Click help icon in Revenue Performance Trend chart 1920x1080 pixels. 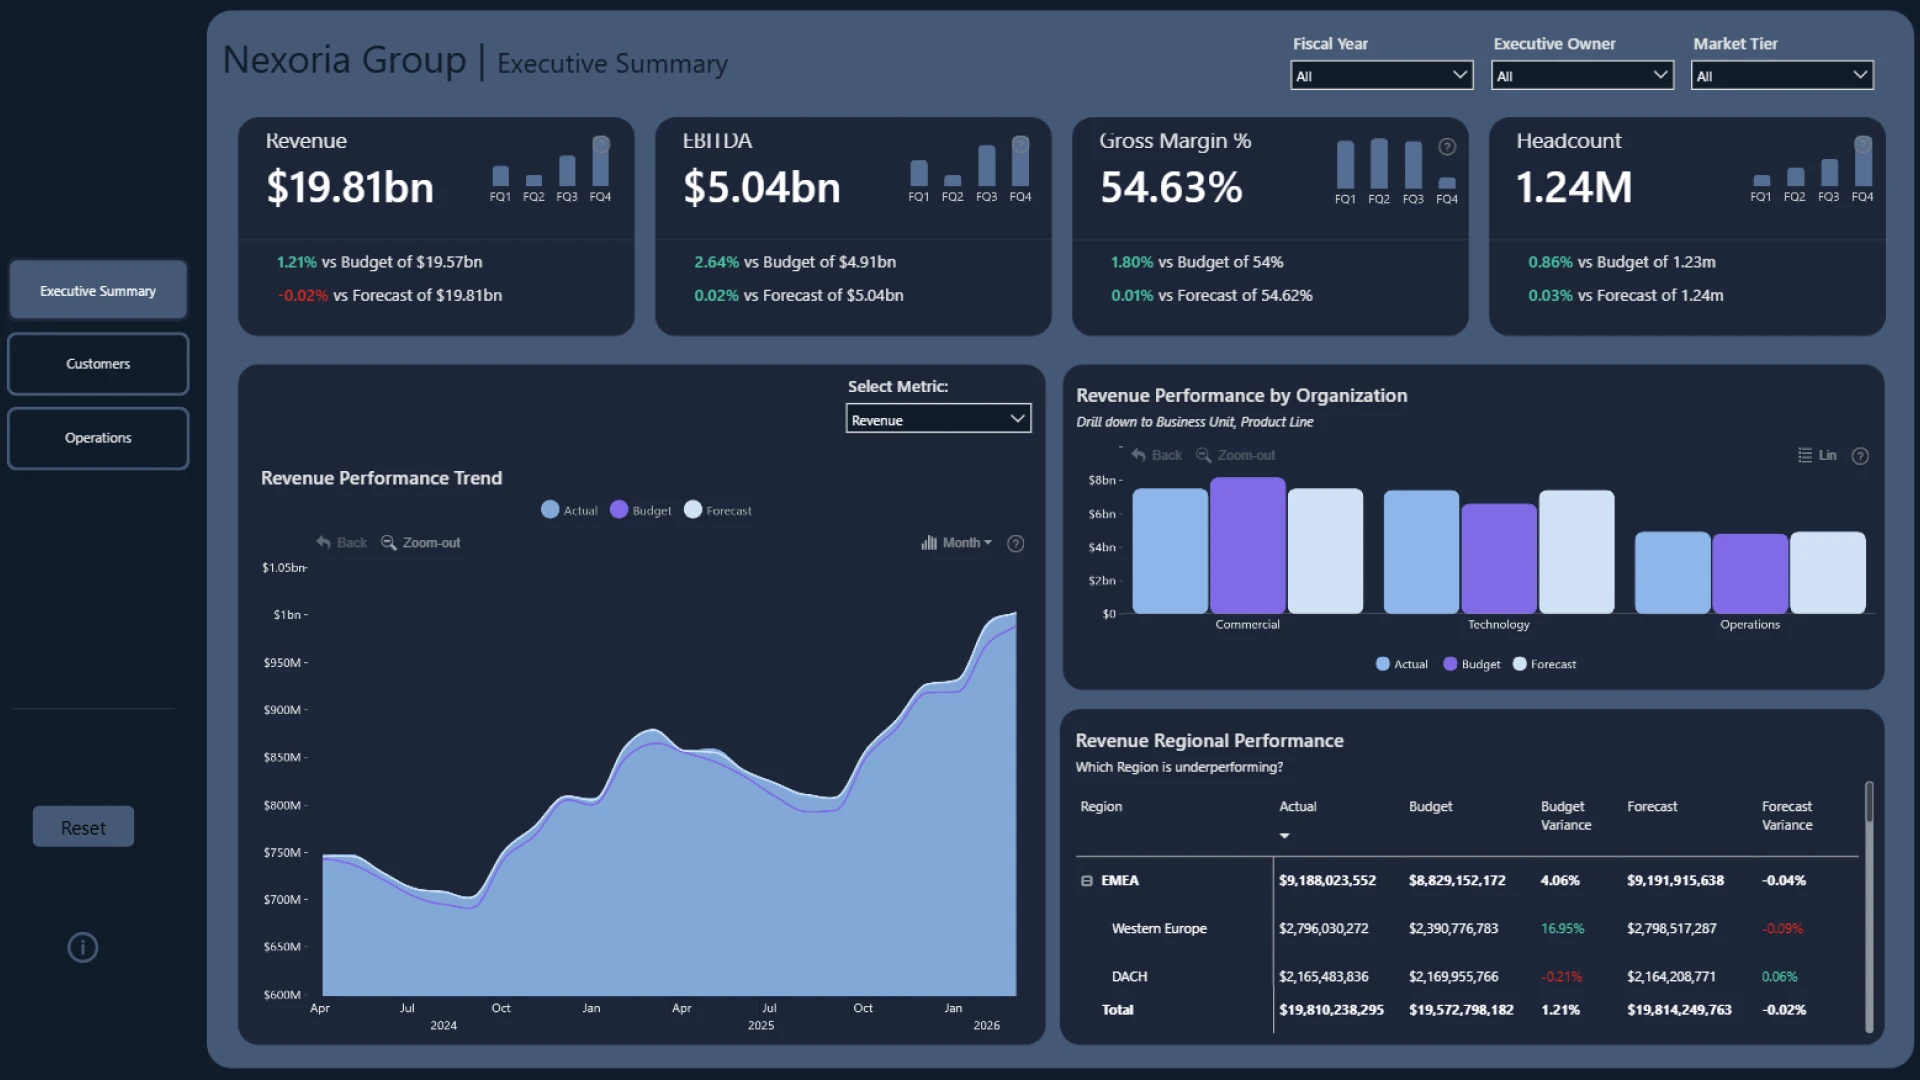pyautogui.click(x=1015, y=543)
